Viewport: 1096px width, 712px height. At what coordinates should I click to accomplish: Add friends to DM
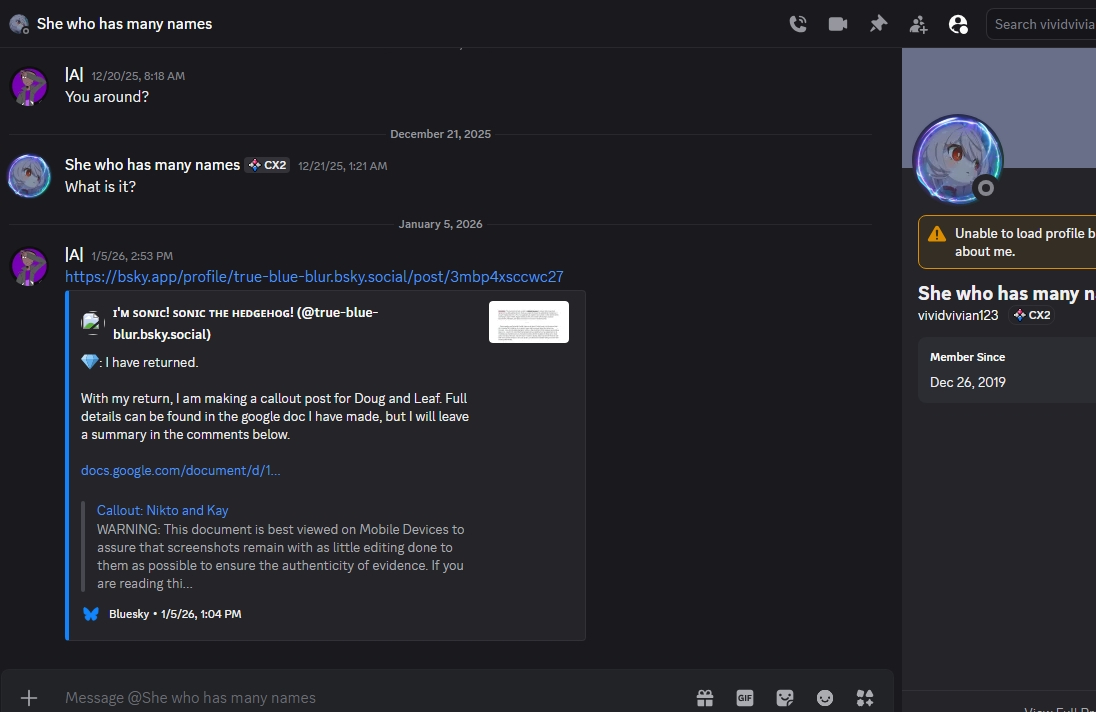click(918, 24)
